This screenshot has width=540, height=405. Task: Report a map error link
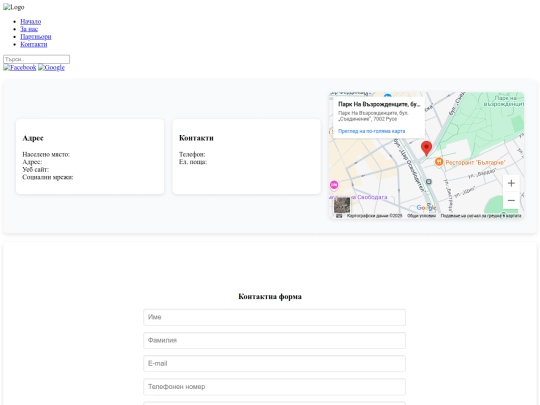(x=481, y=216)
